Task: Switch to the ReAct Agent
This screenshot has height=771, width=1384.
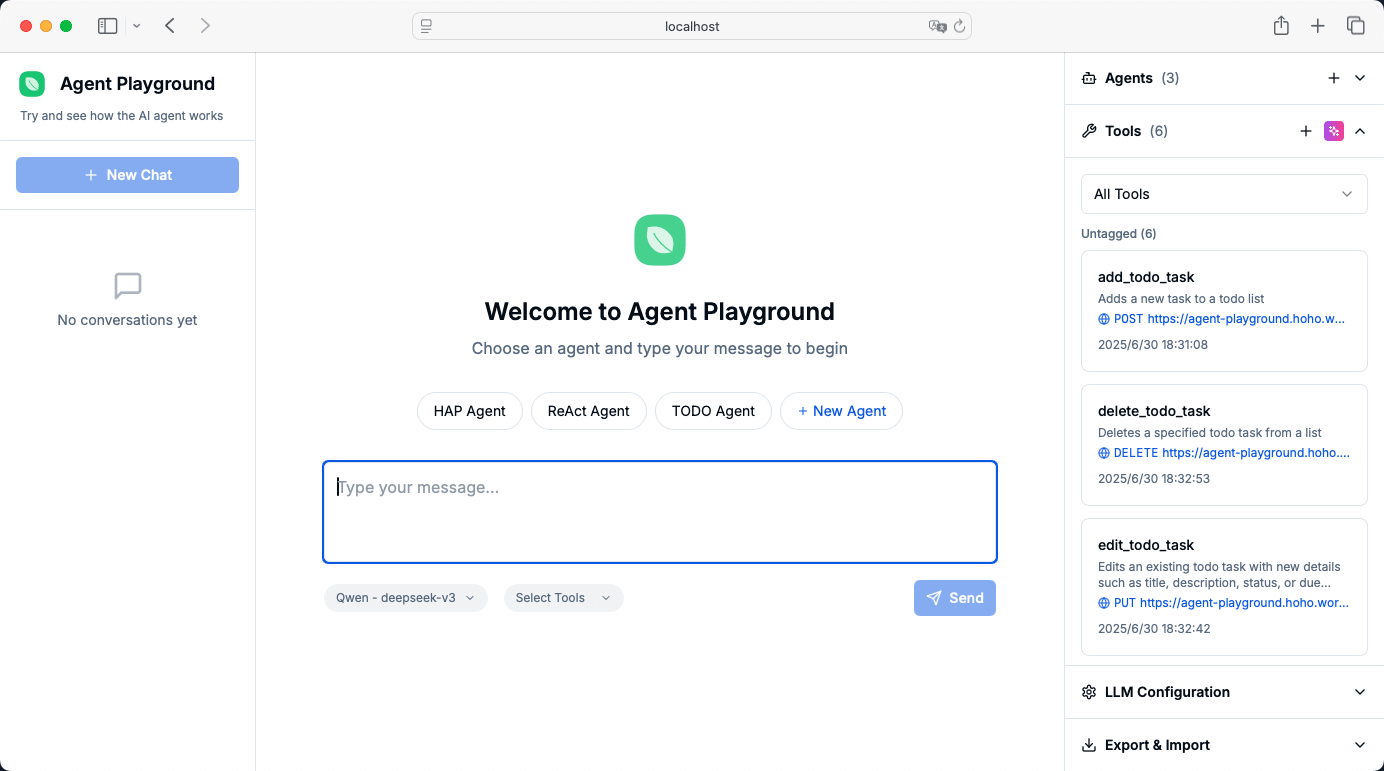Action: coord(588,411)
